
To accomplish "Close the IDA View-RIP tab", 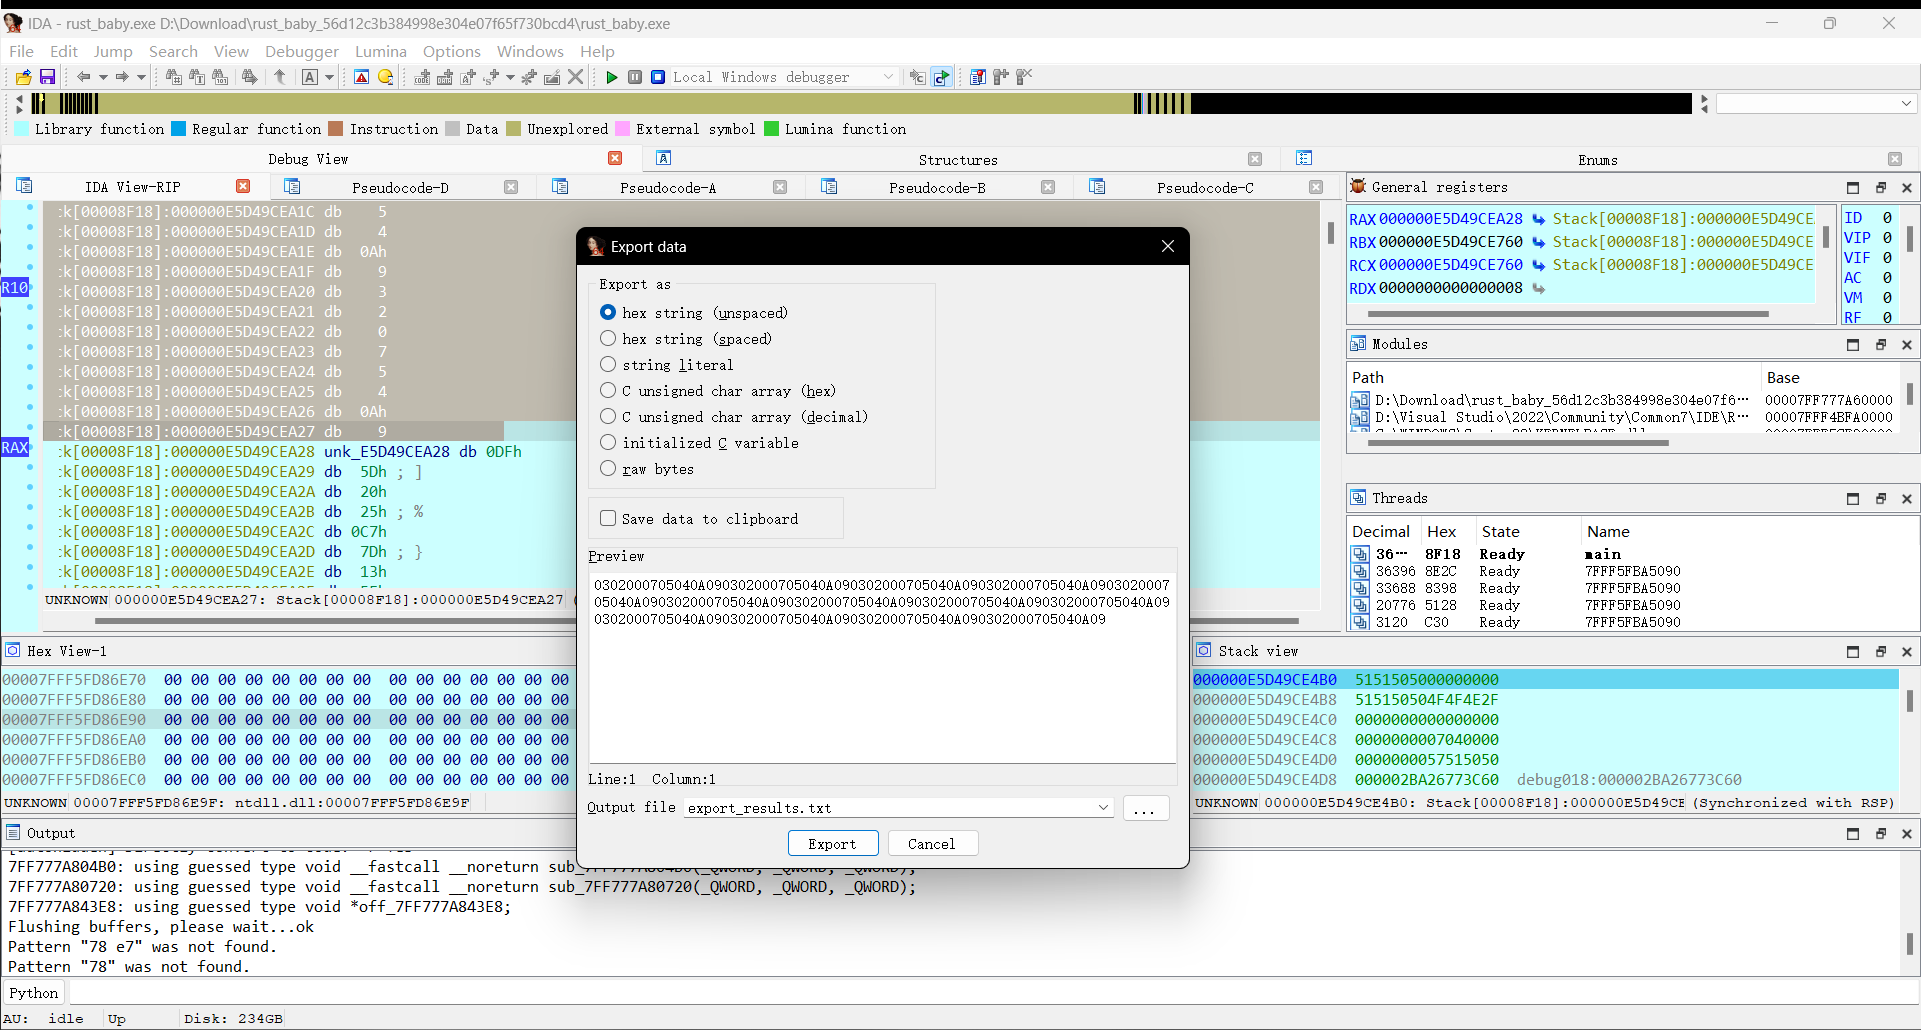I will (243, 186).
